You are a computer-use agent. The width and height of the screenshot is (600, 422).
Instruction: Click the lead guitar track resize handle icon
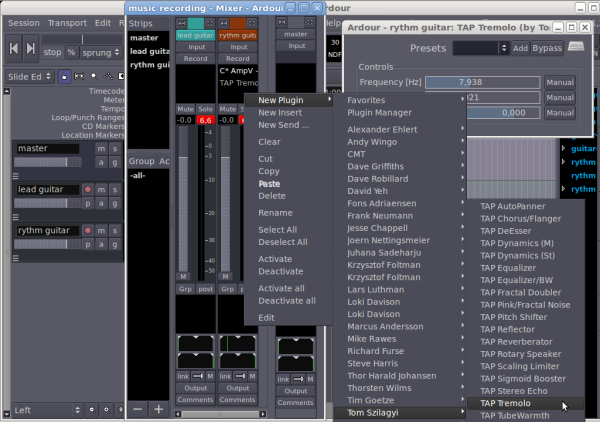pos(16,217)
